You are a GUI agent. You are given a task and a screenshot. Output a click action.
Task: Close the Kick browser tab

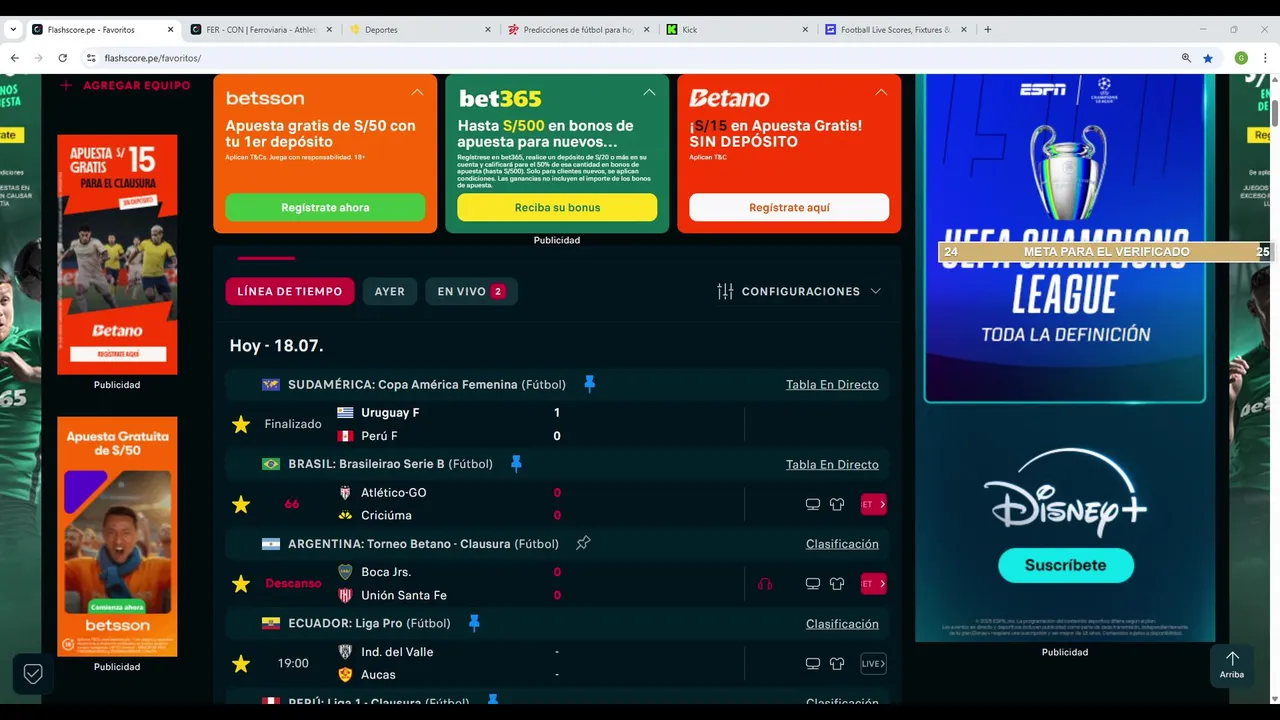(805, 30)
